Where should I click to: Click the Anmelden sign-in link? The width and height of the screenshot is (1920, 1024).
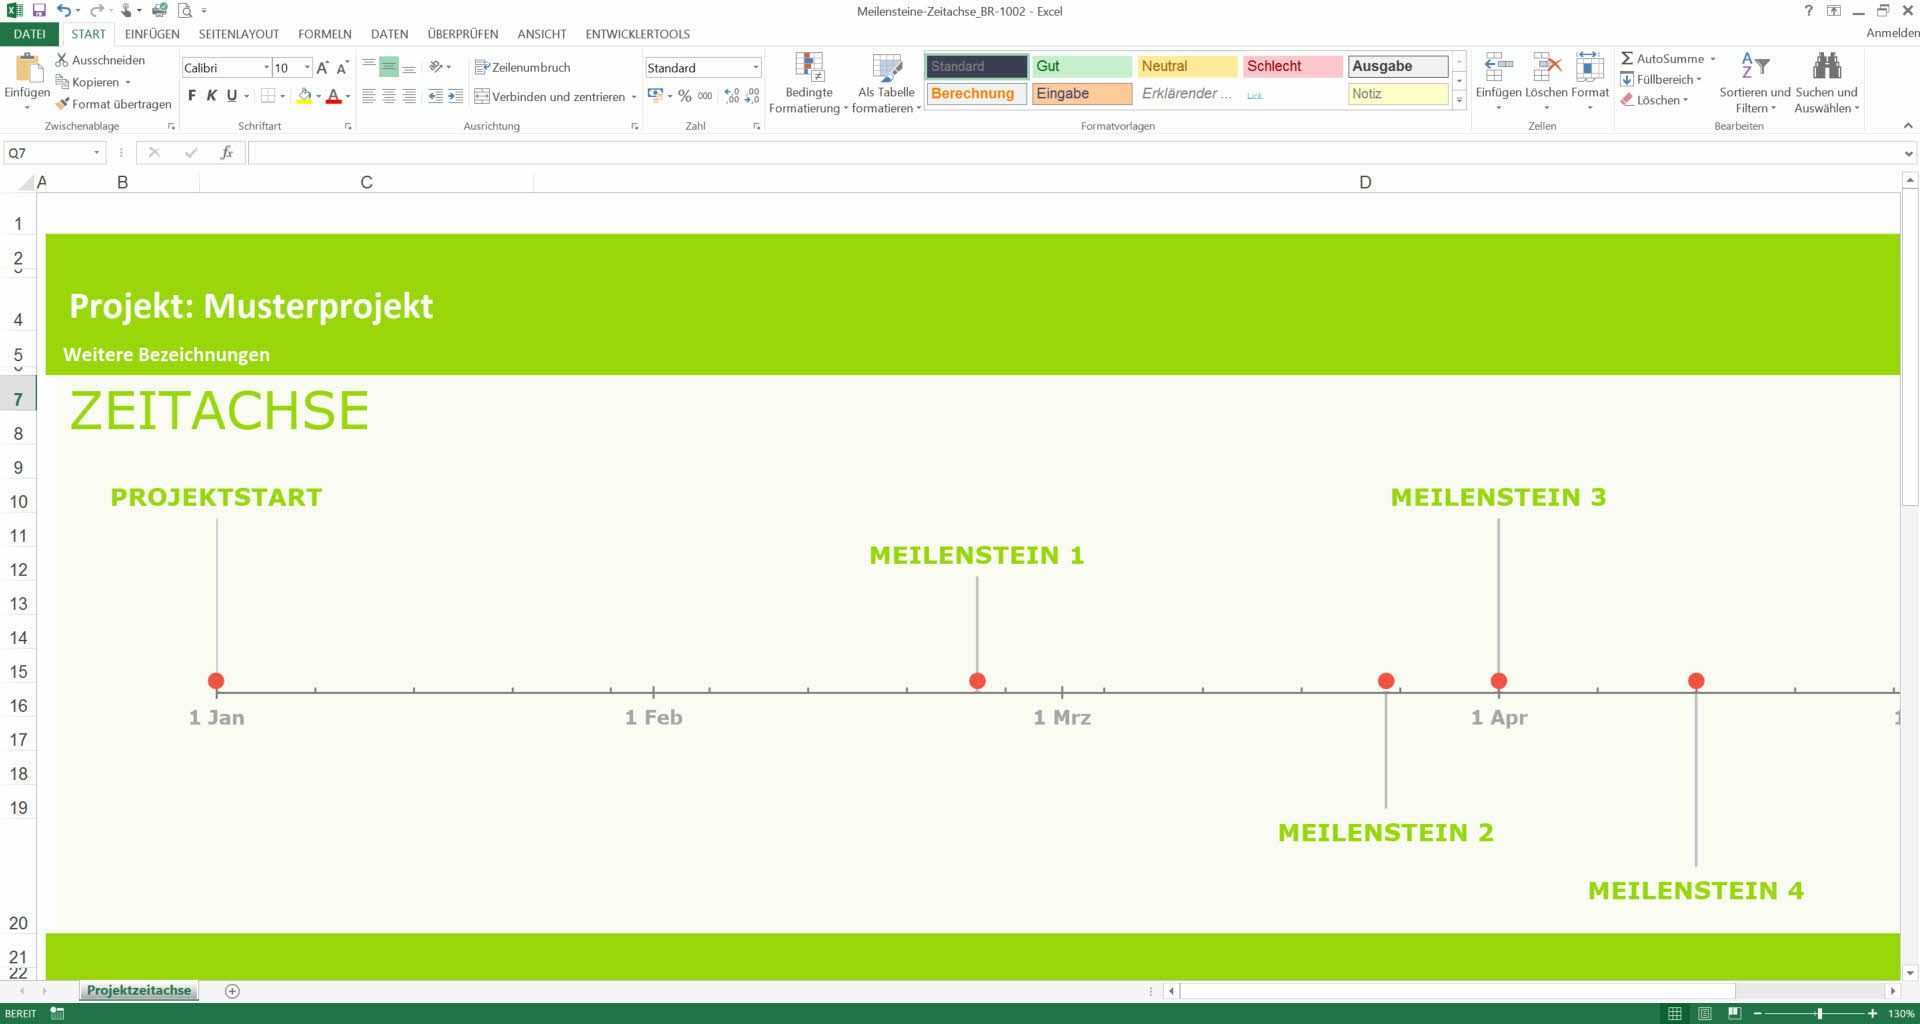pyautogui.click(x=1892, y=34)
